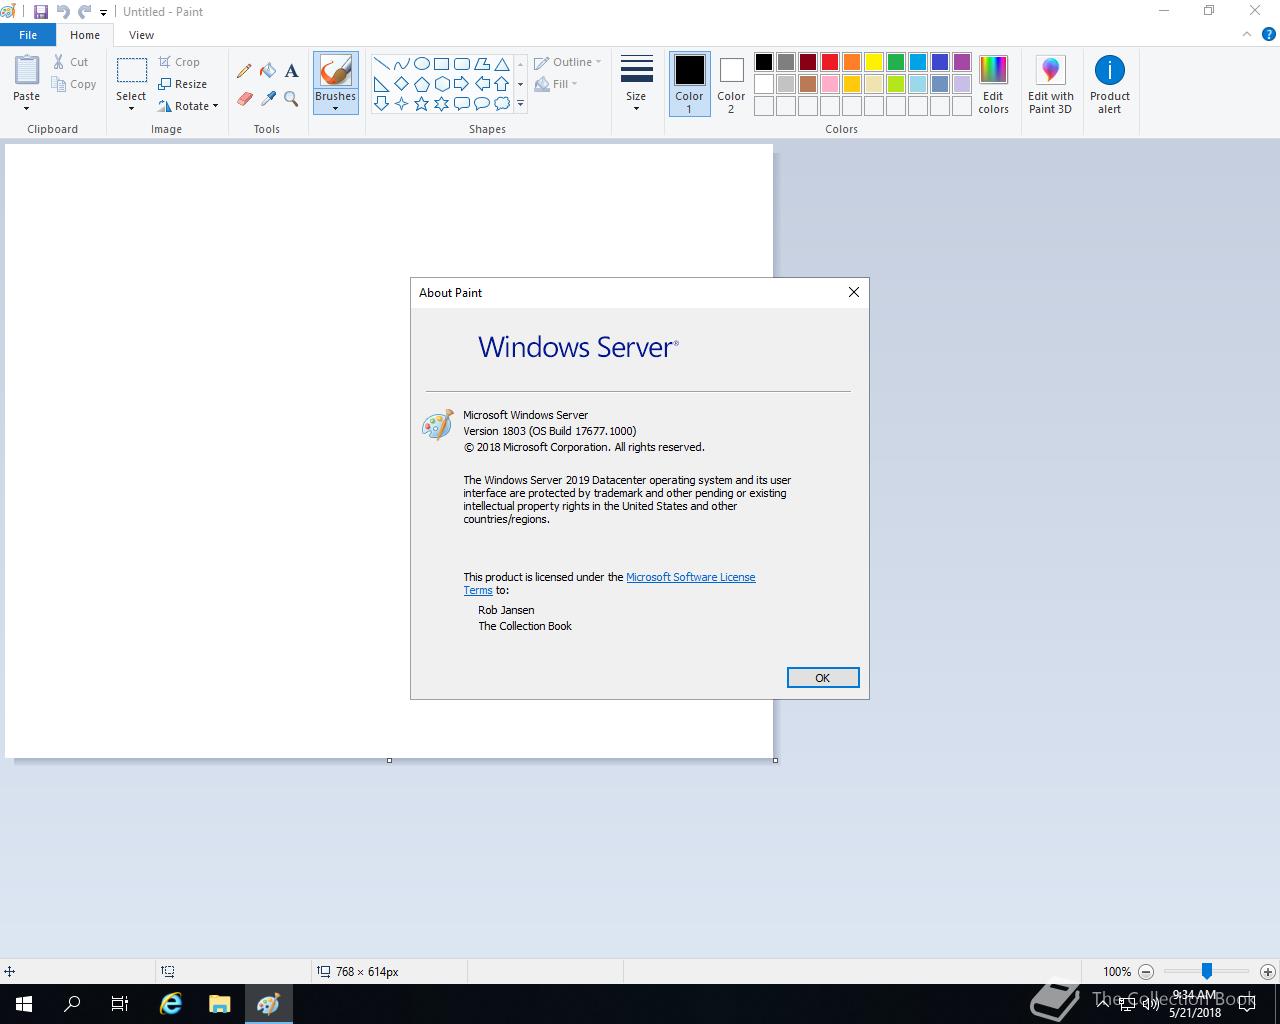Click the Paste clipboard icon
This screenshot has width=1280, height=1024.
coord(27,71)
